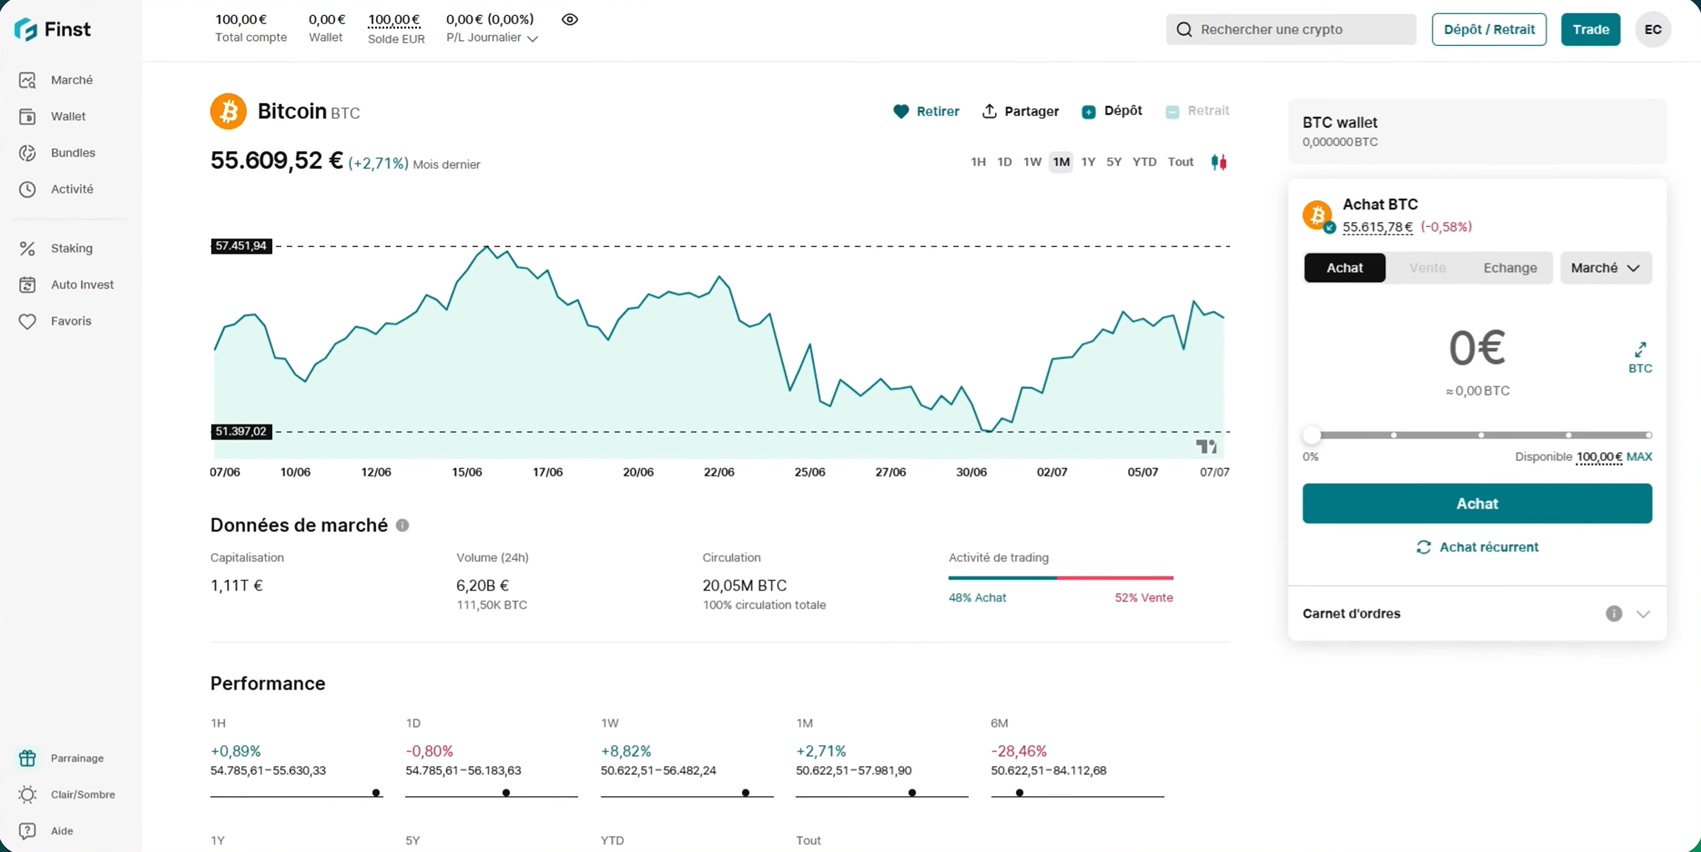Click the Trade button
Viewport: 1701px width, 852px height.
coord(1590,29)
